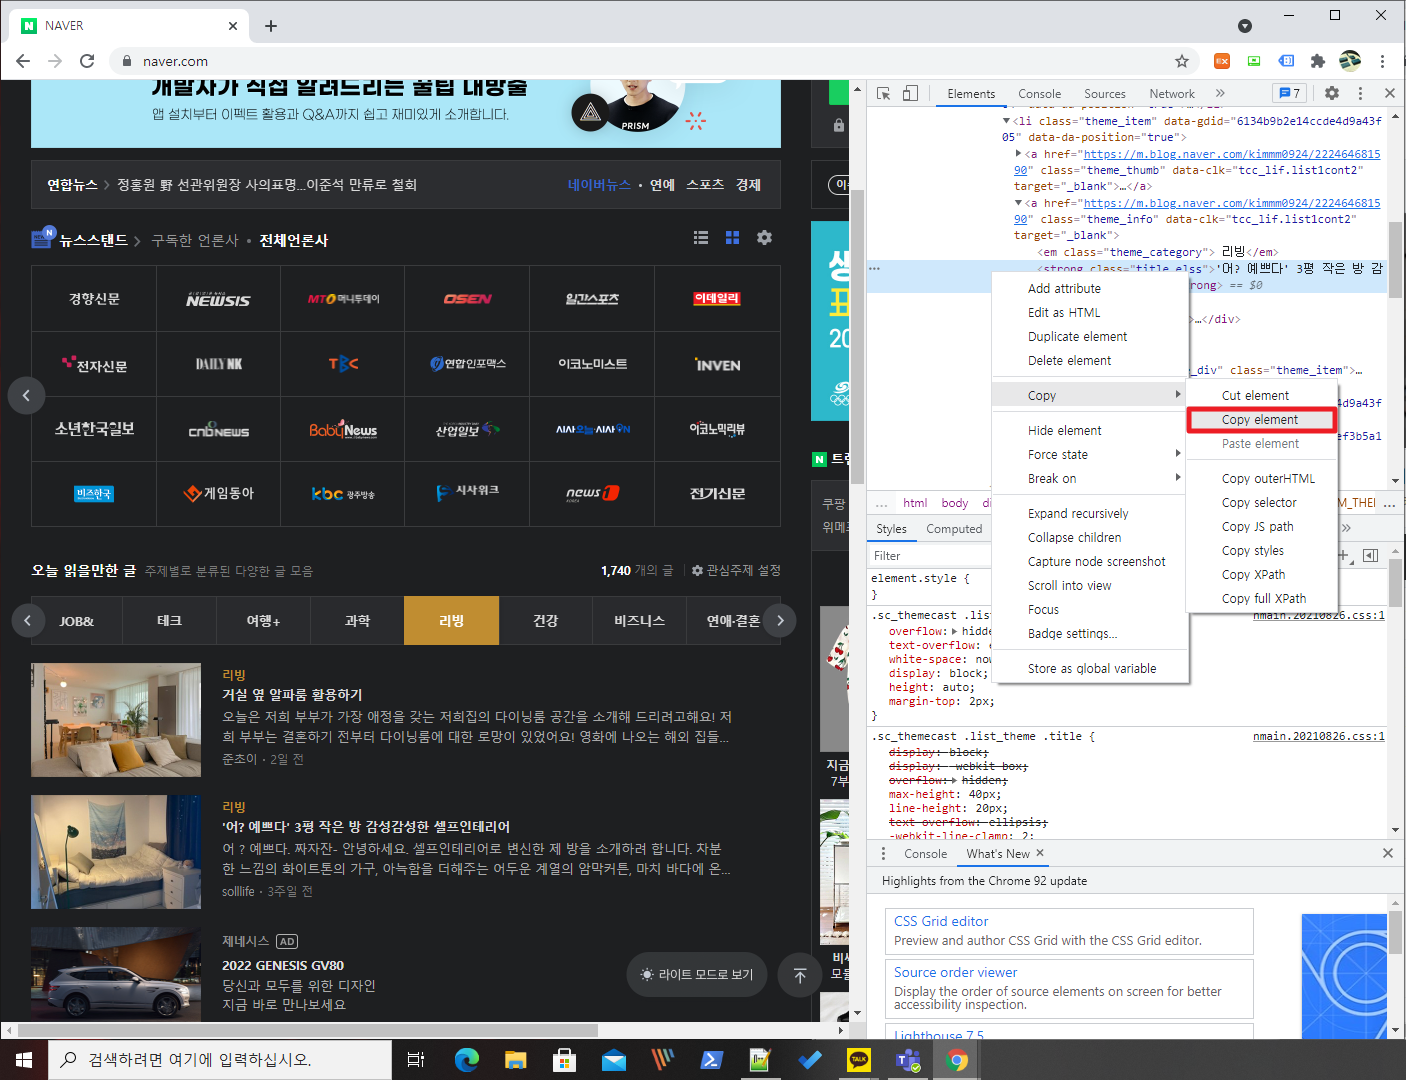
Task: Select the 리빙 topic tab
Action: tap(452, 621)
